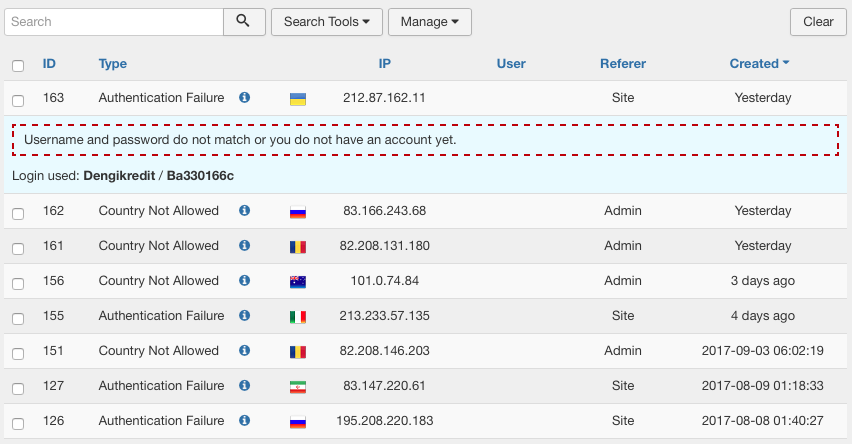The width and height of the screenshot is (852, 444).
Task: Sort entries by the Type column header
Action: tap(113, 64)
